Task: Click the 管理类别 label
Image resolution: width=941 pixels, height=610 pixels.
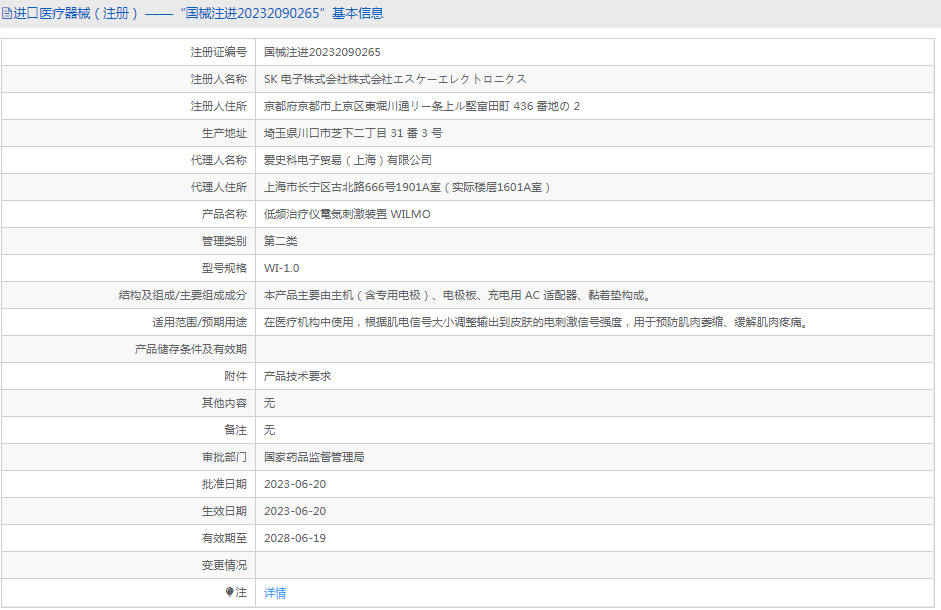Action: (224, 241)
